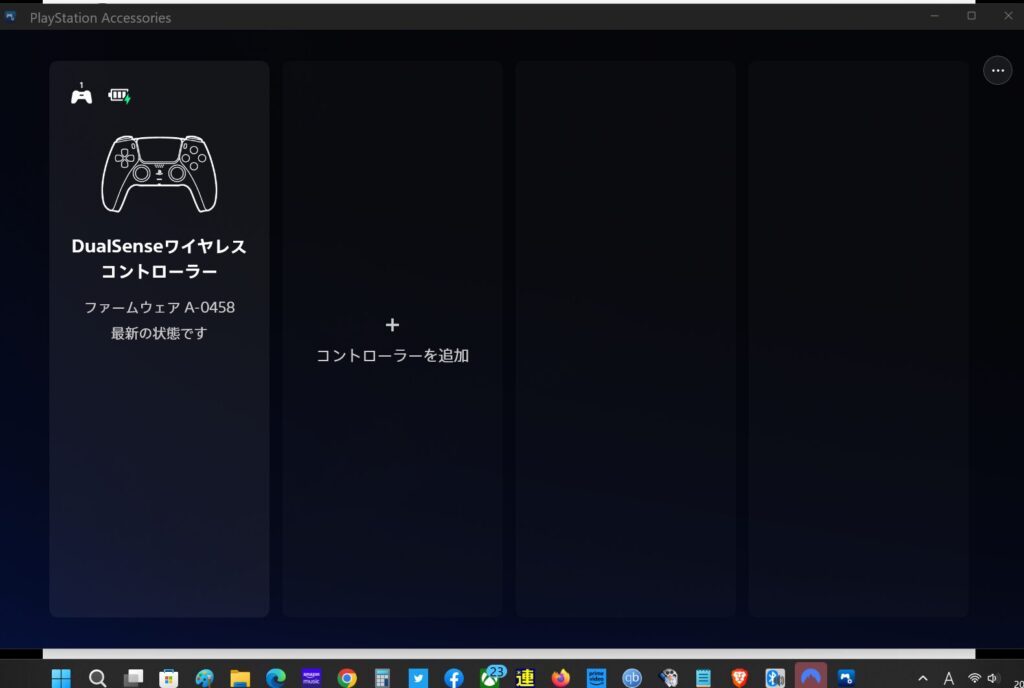Screen dimensions: 1024x688
Task: Open Amazon Music from the taskbar
Action: pos(312,678)
